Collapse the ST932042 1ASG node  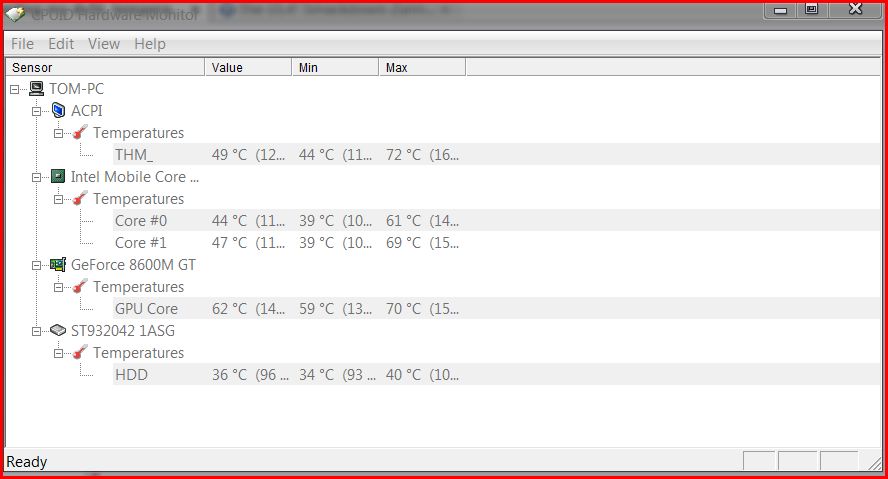point(36,332)
